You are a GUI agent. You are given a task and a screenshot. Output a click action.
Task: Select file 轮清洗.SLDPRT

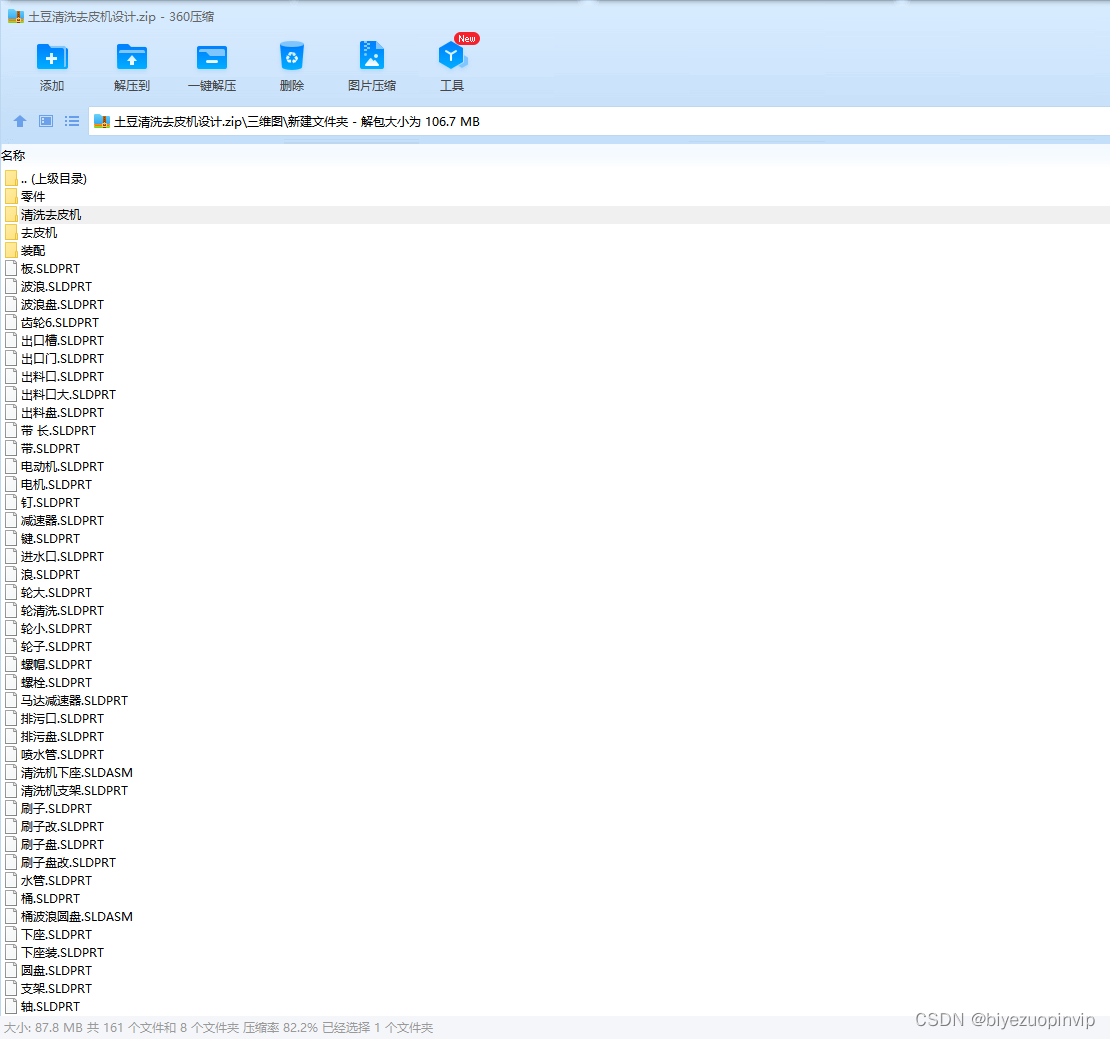click(x=62, y=611)
